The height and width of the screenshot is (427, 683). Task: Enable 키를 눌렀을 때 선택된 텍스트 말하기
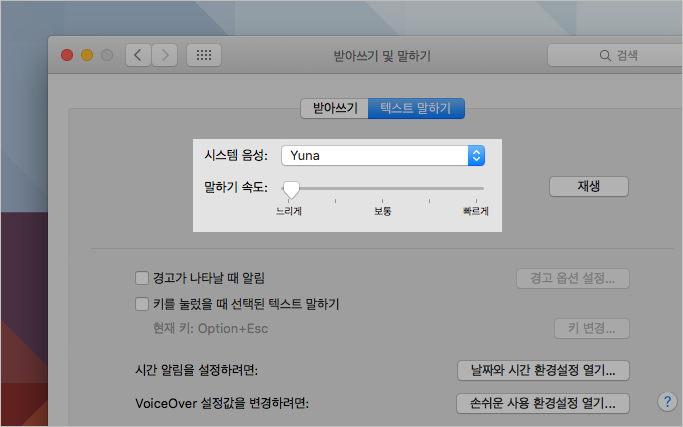pyautogui.click(x=142, y=304)
